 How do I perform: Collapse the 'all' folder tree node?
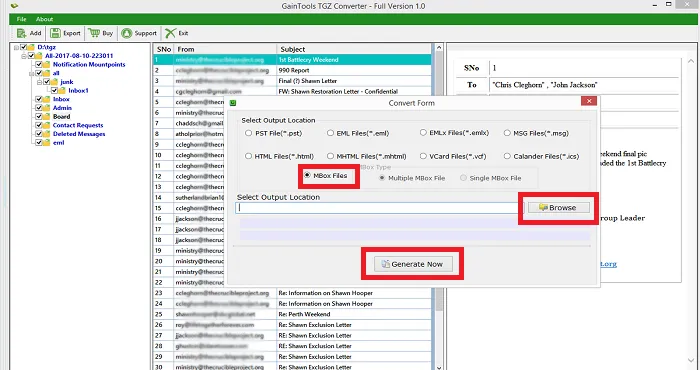[x=32, y=73]
